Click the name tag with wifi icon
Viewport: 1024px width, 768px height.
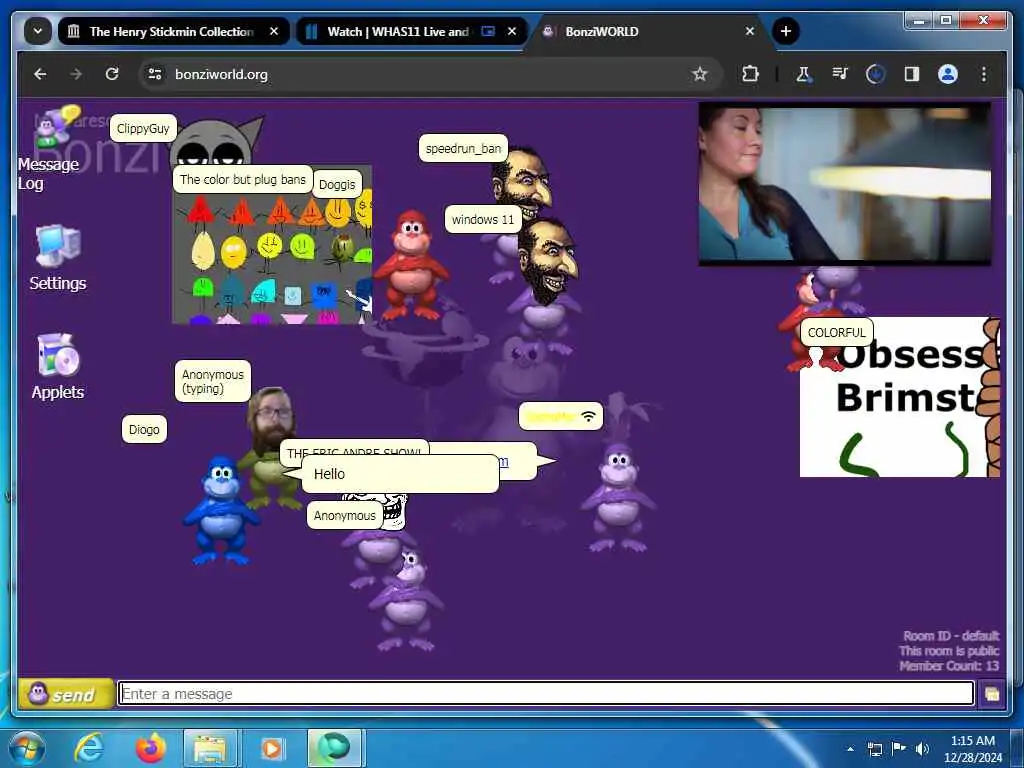click(x=560, y=416)
